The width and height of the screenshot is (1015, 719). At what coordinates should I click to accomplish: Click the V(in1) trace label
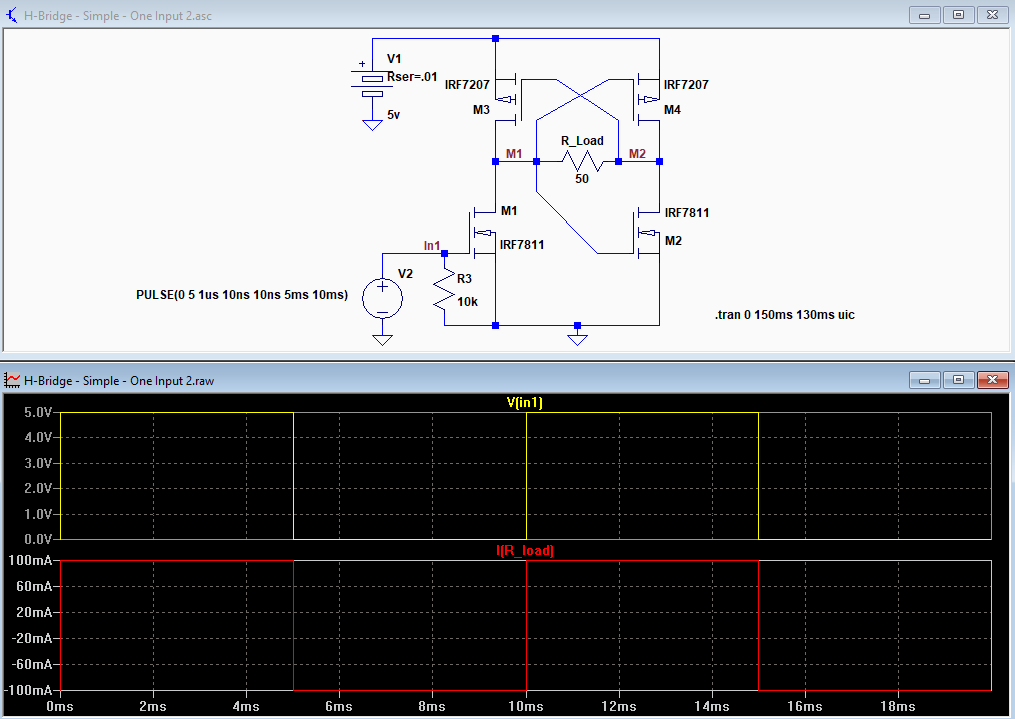tap(525, 403)
